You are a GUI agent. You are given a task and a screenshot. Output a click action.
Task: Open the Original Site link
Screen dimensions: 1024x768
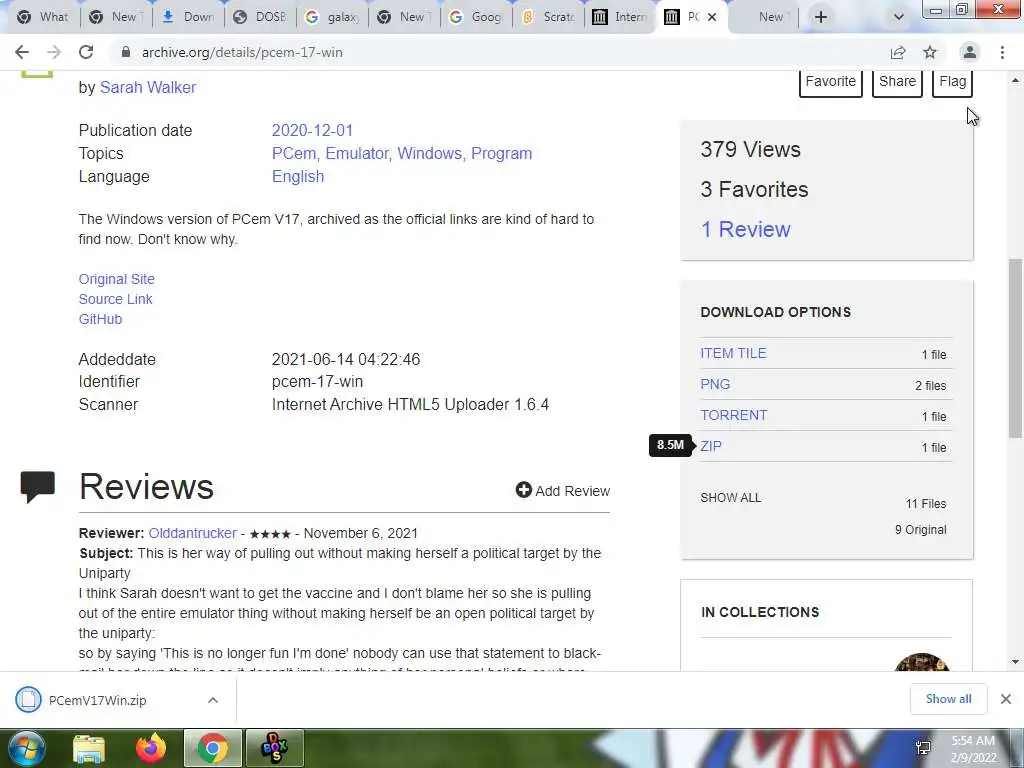tap(116, 279)
